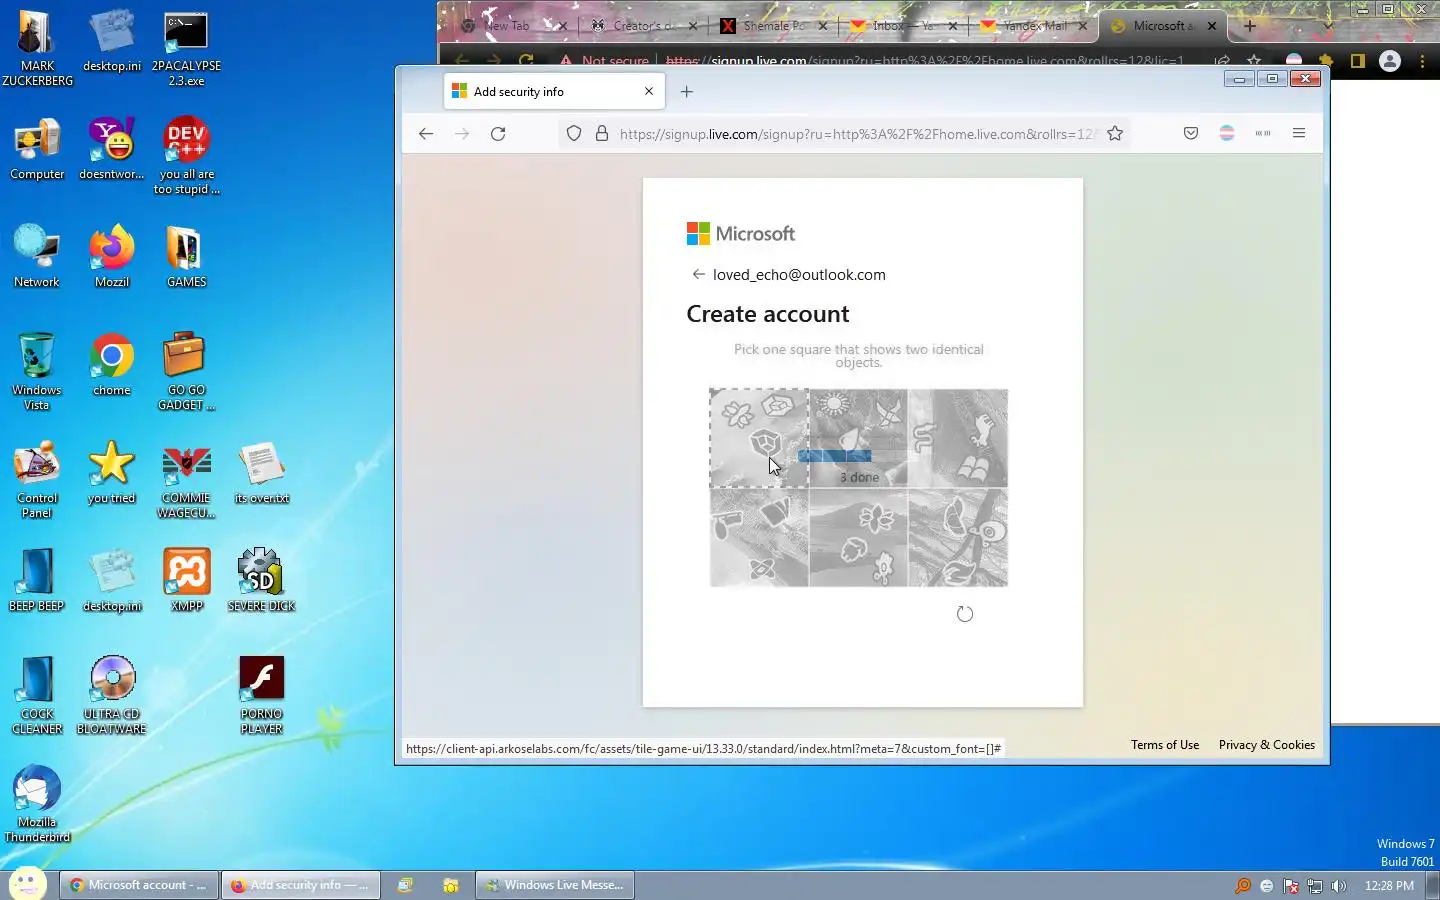
Task: Open the you tried star icon
Action: [111, 474]
